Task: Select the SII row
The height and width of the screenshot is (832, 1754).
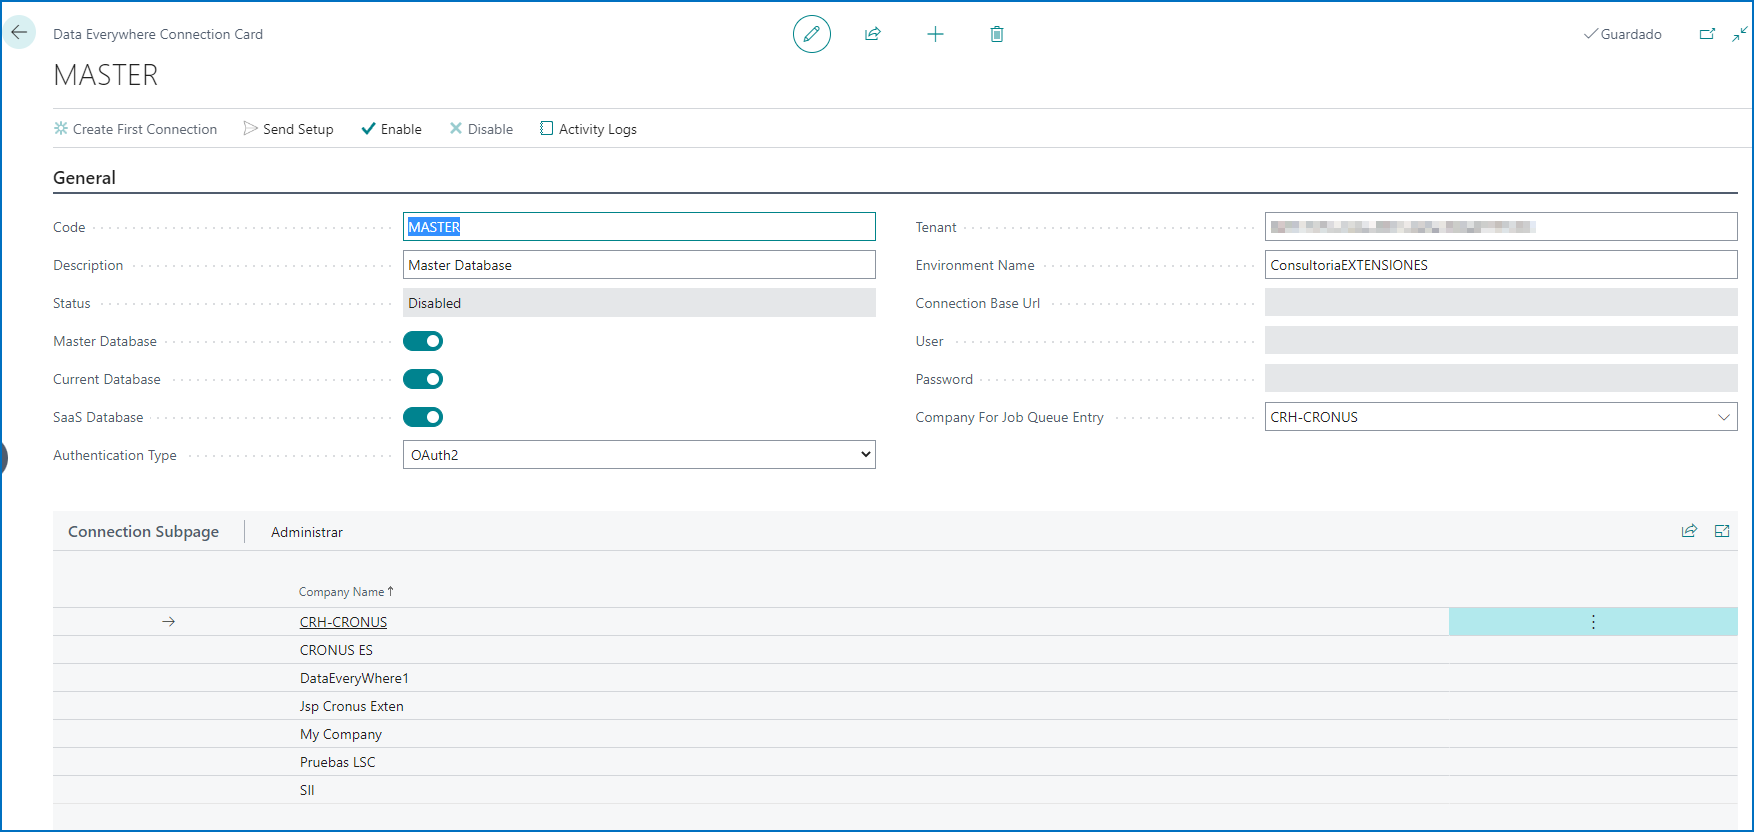Action: pyautogui.click(x=895, y=790)
